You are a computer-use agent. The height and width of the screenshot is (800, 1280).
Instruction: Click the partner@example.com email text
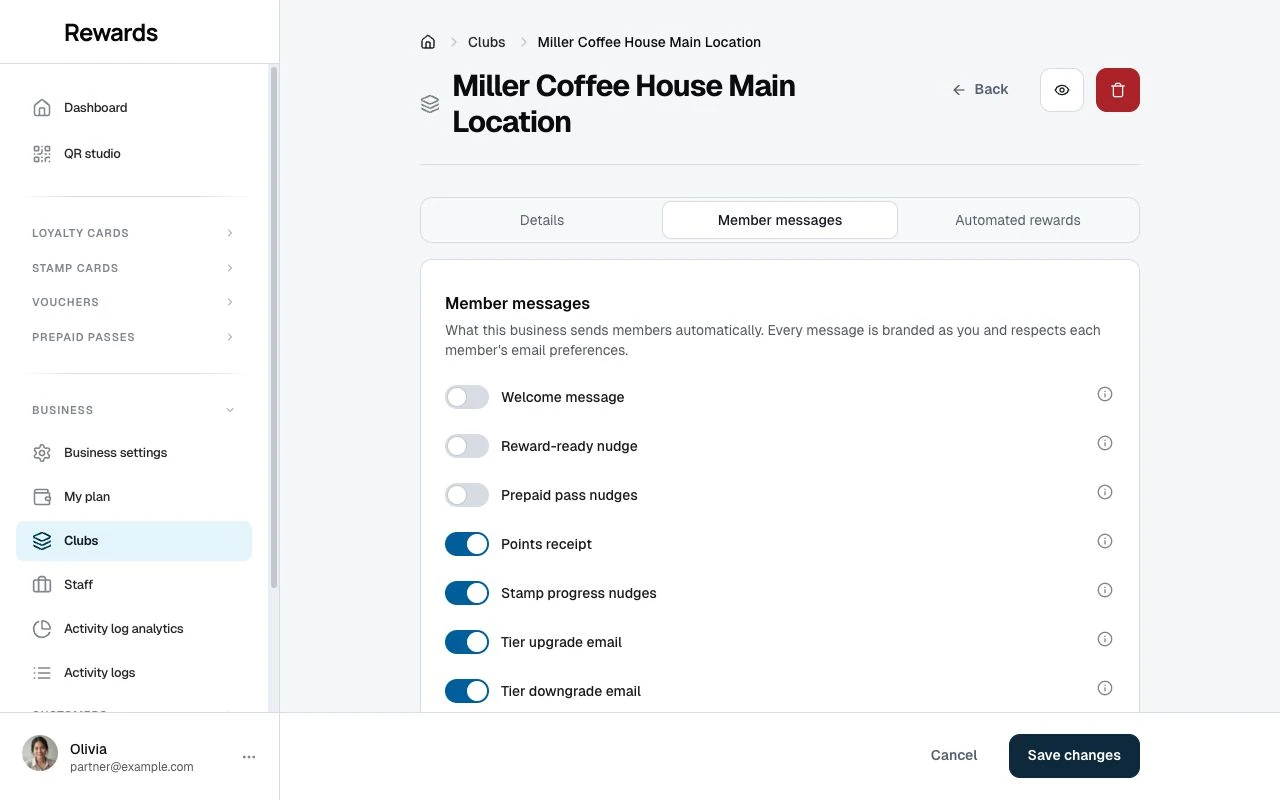(132, 767)
